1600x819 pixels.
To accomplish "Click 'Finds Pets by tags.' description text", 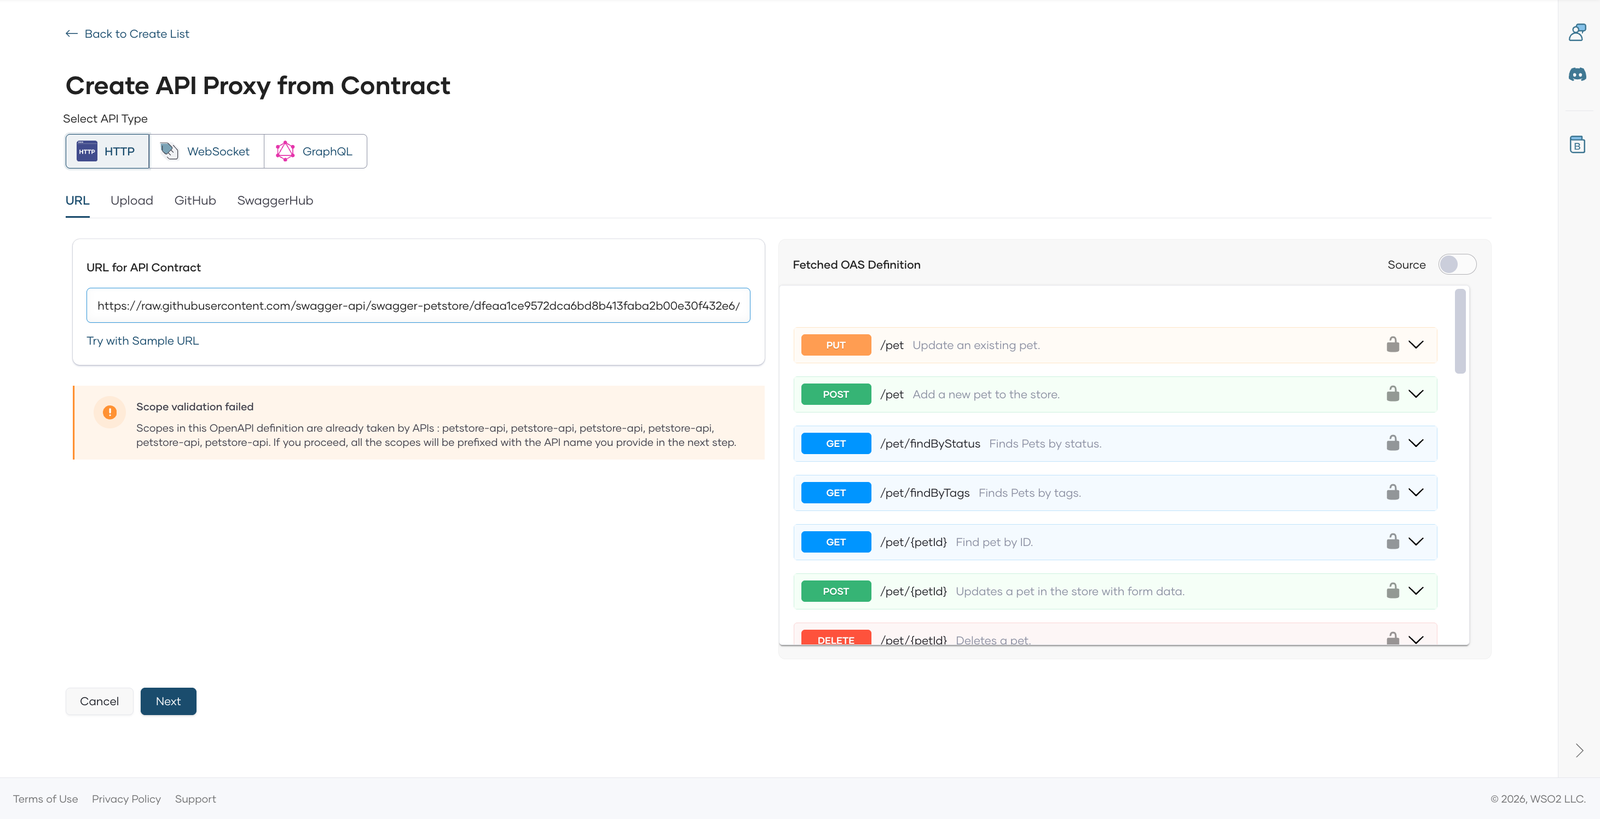I will click(x=1030, y=493).
